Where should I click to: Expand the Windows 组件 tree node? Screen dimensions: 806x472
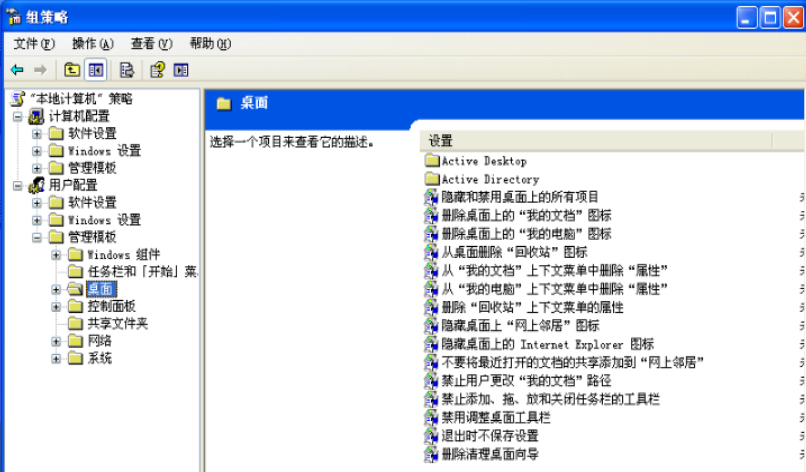coord(57,255)
